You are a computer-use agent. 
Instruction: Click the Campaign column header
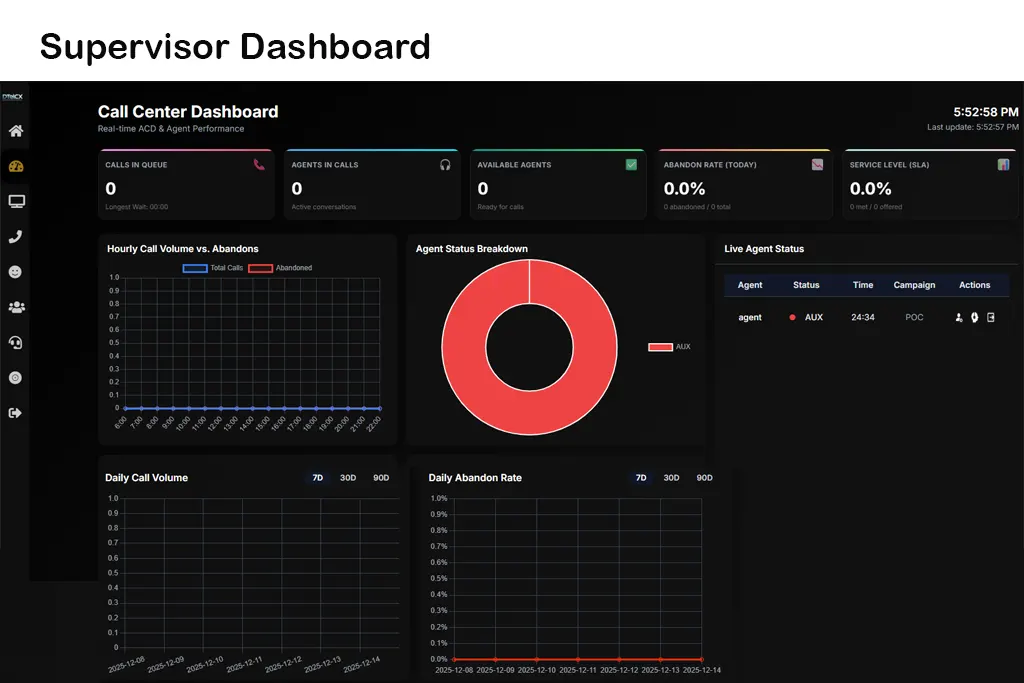[x=914, y=285]
